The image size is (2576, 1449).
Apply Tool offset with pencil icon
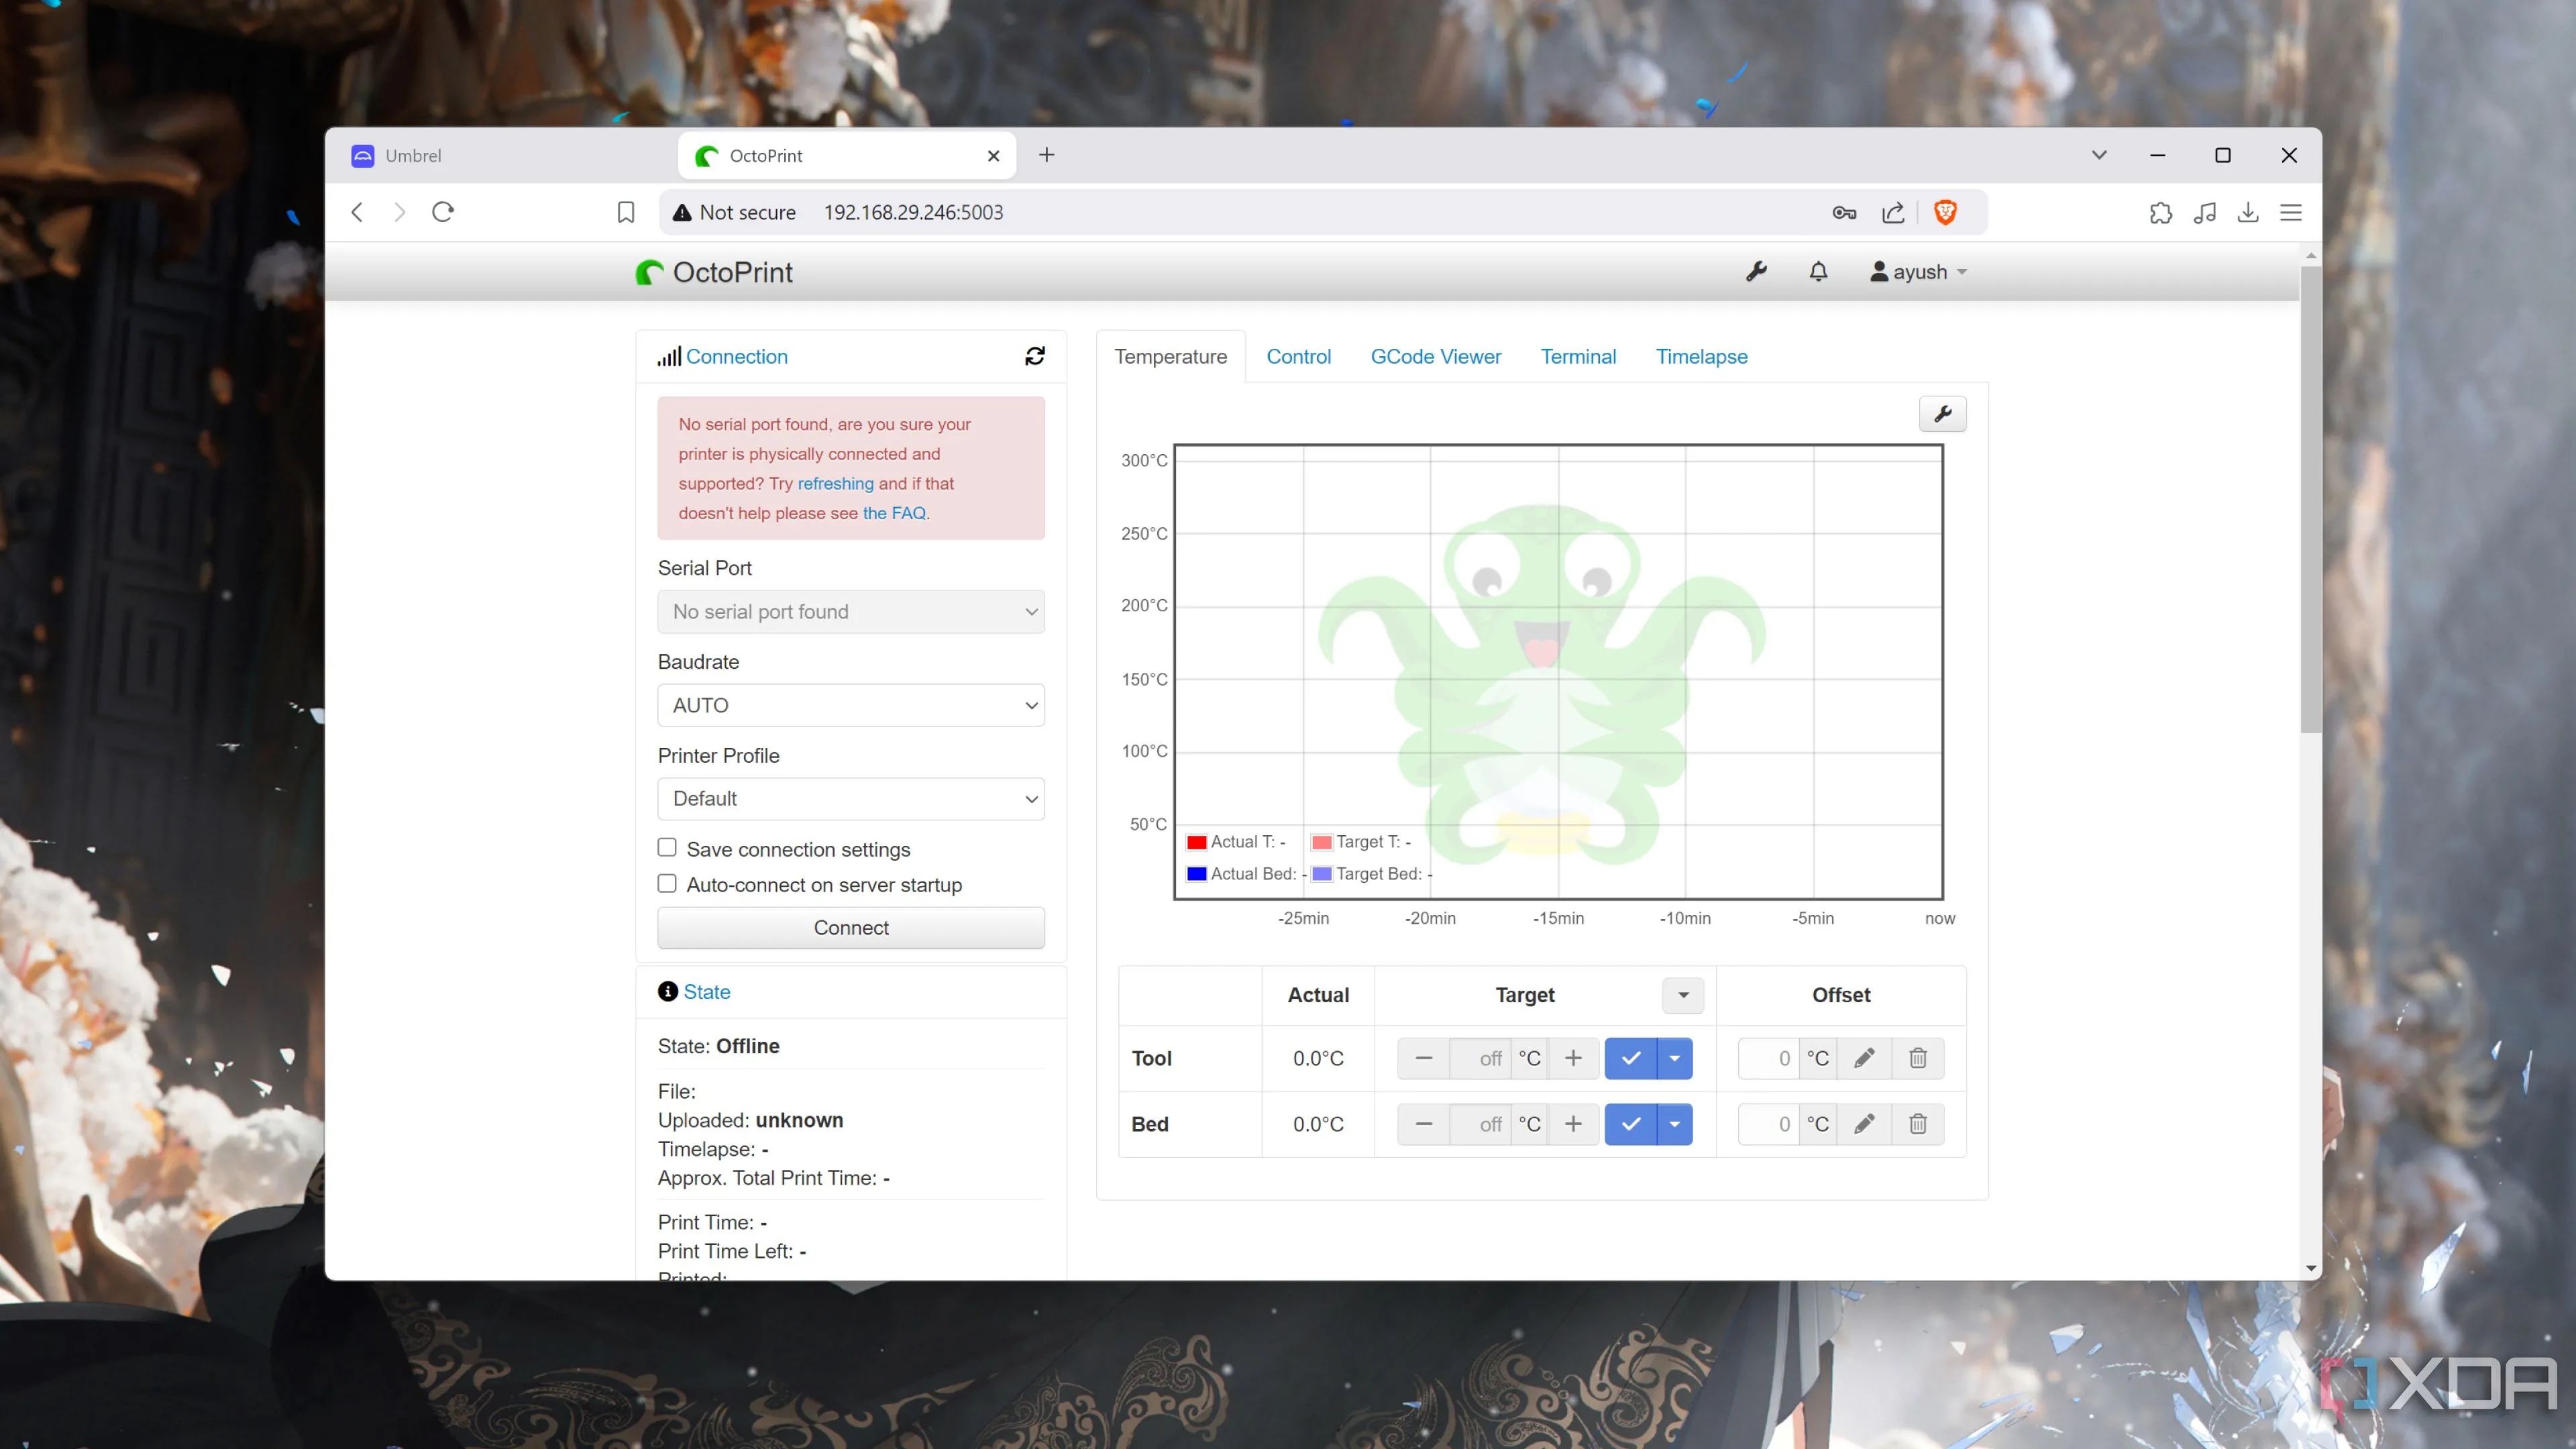coord(1864,1058)
